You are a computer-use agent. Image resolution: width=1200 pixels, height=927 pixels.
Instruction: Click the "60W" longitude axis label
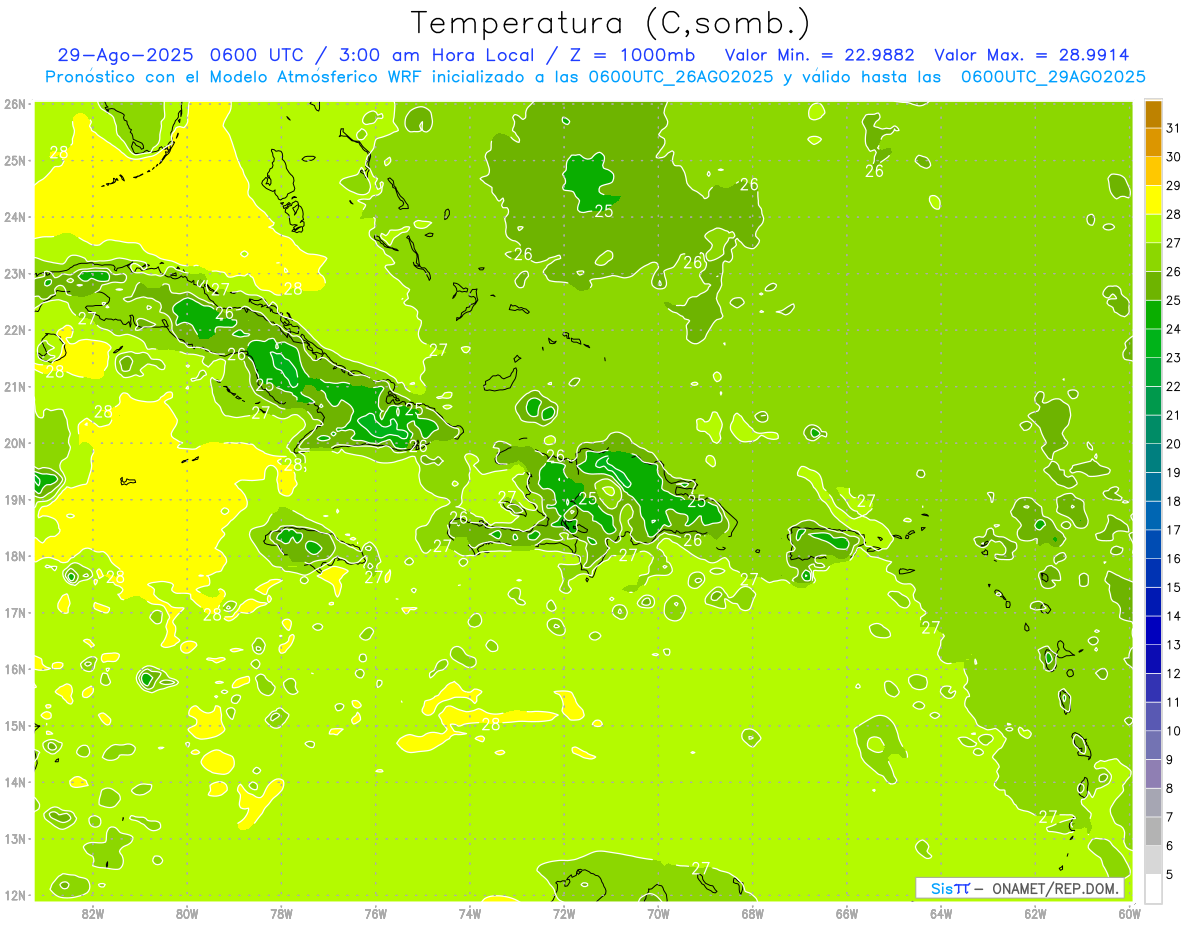pyautogui.click(x=1129, y=913)
